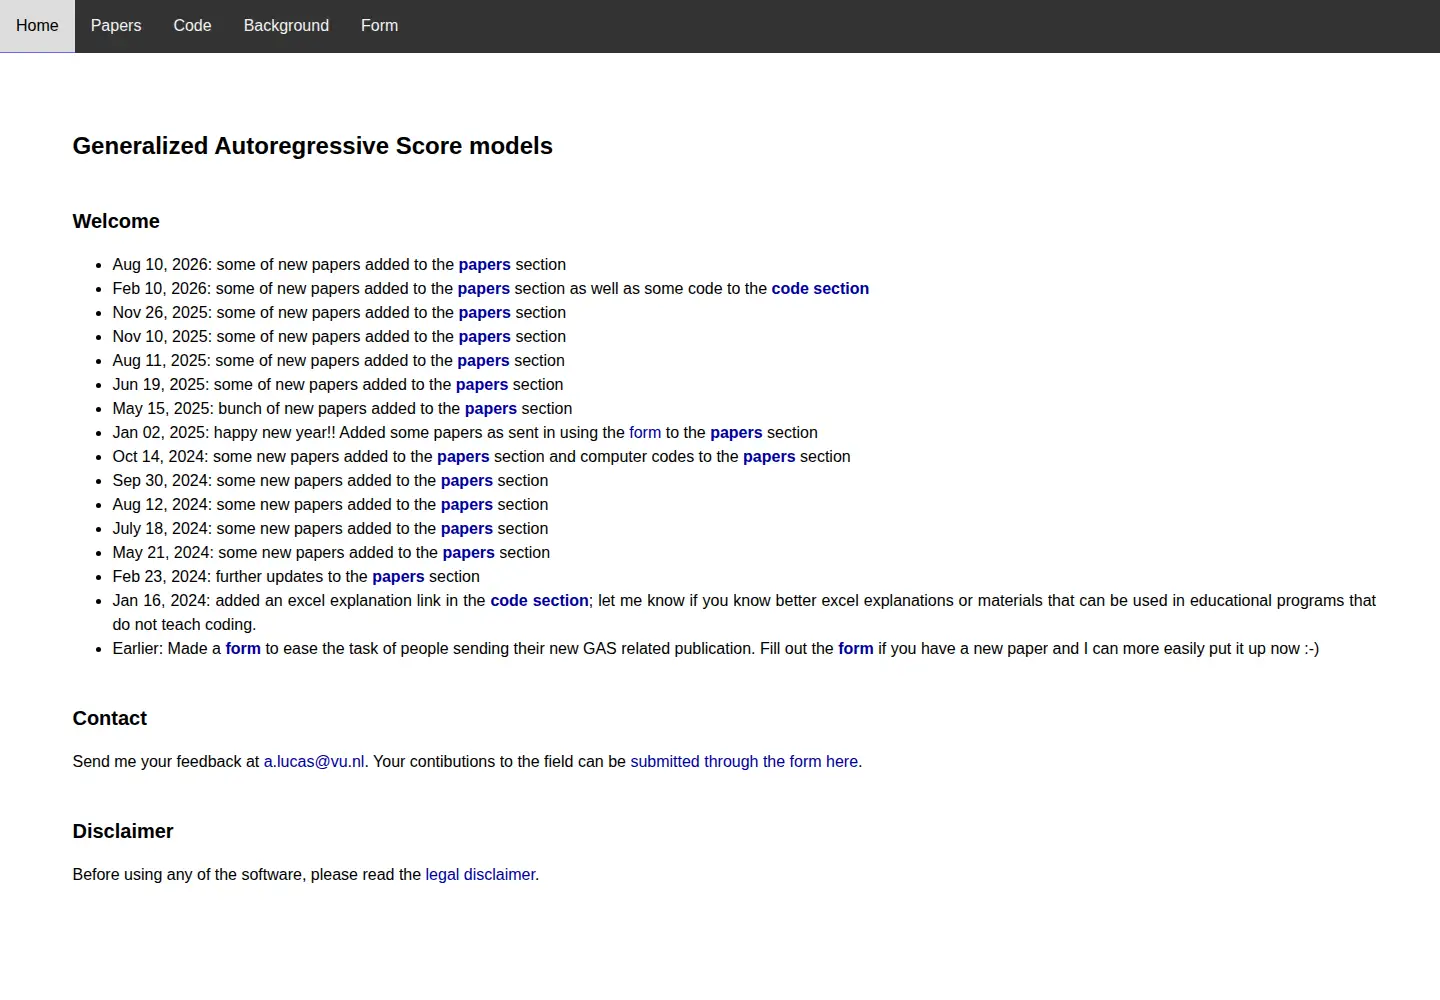The height and width of the screenshot is (1000, 1440).
Task: Follow code section link in Feb 10, 2026 entry
Action: [x=820, y=289]
